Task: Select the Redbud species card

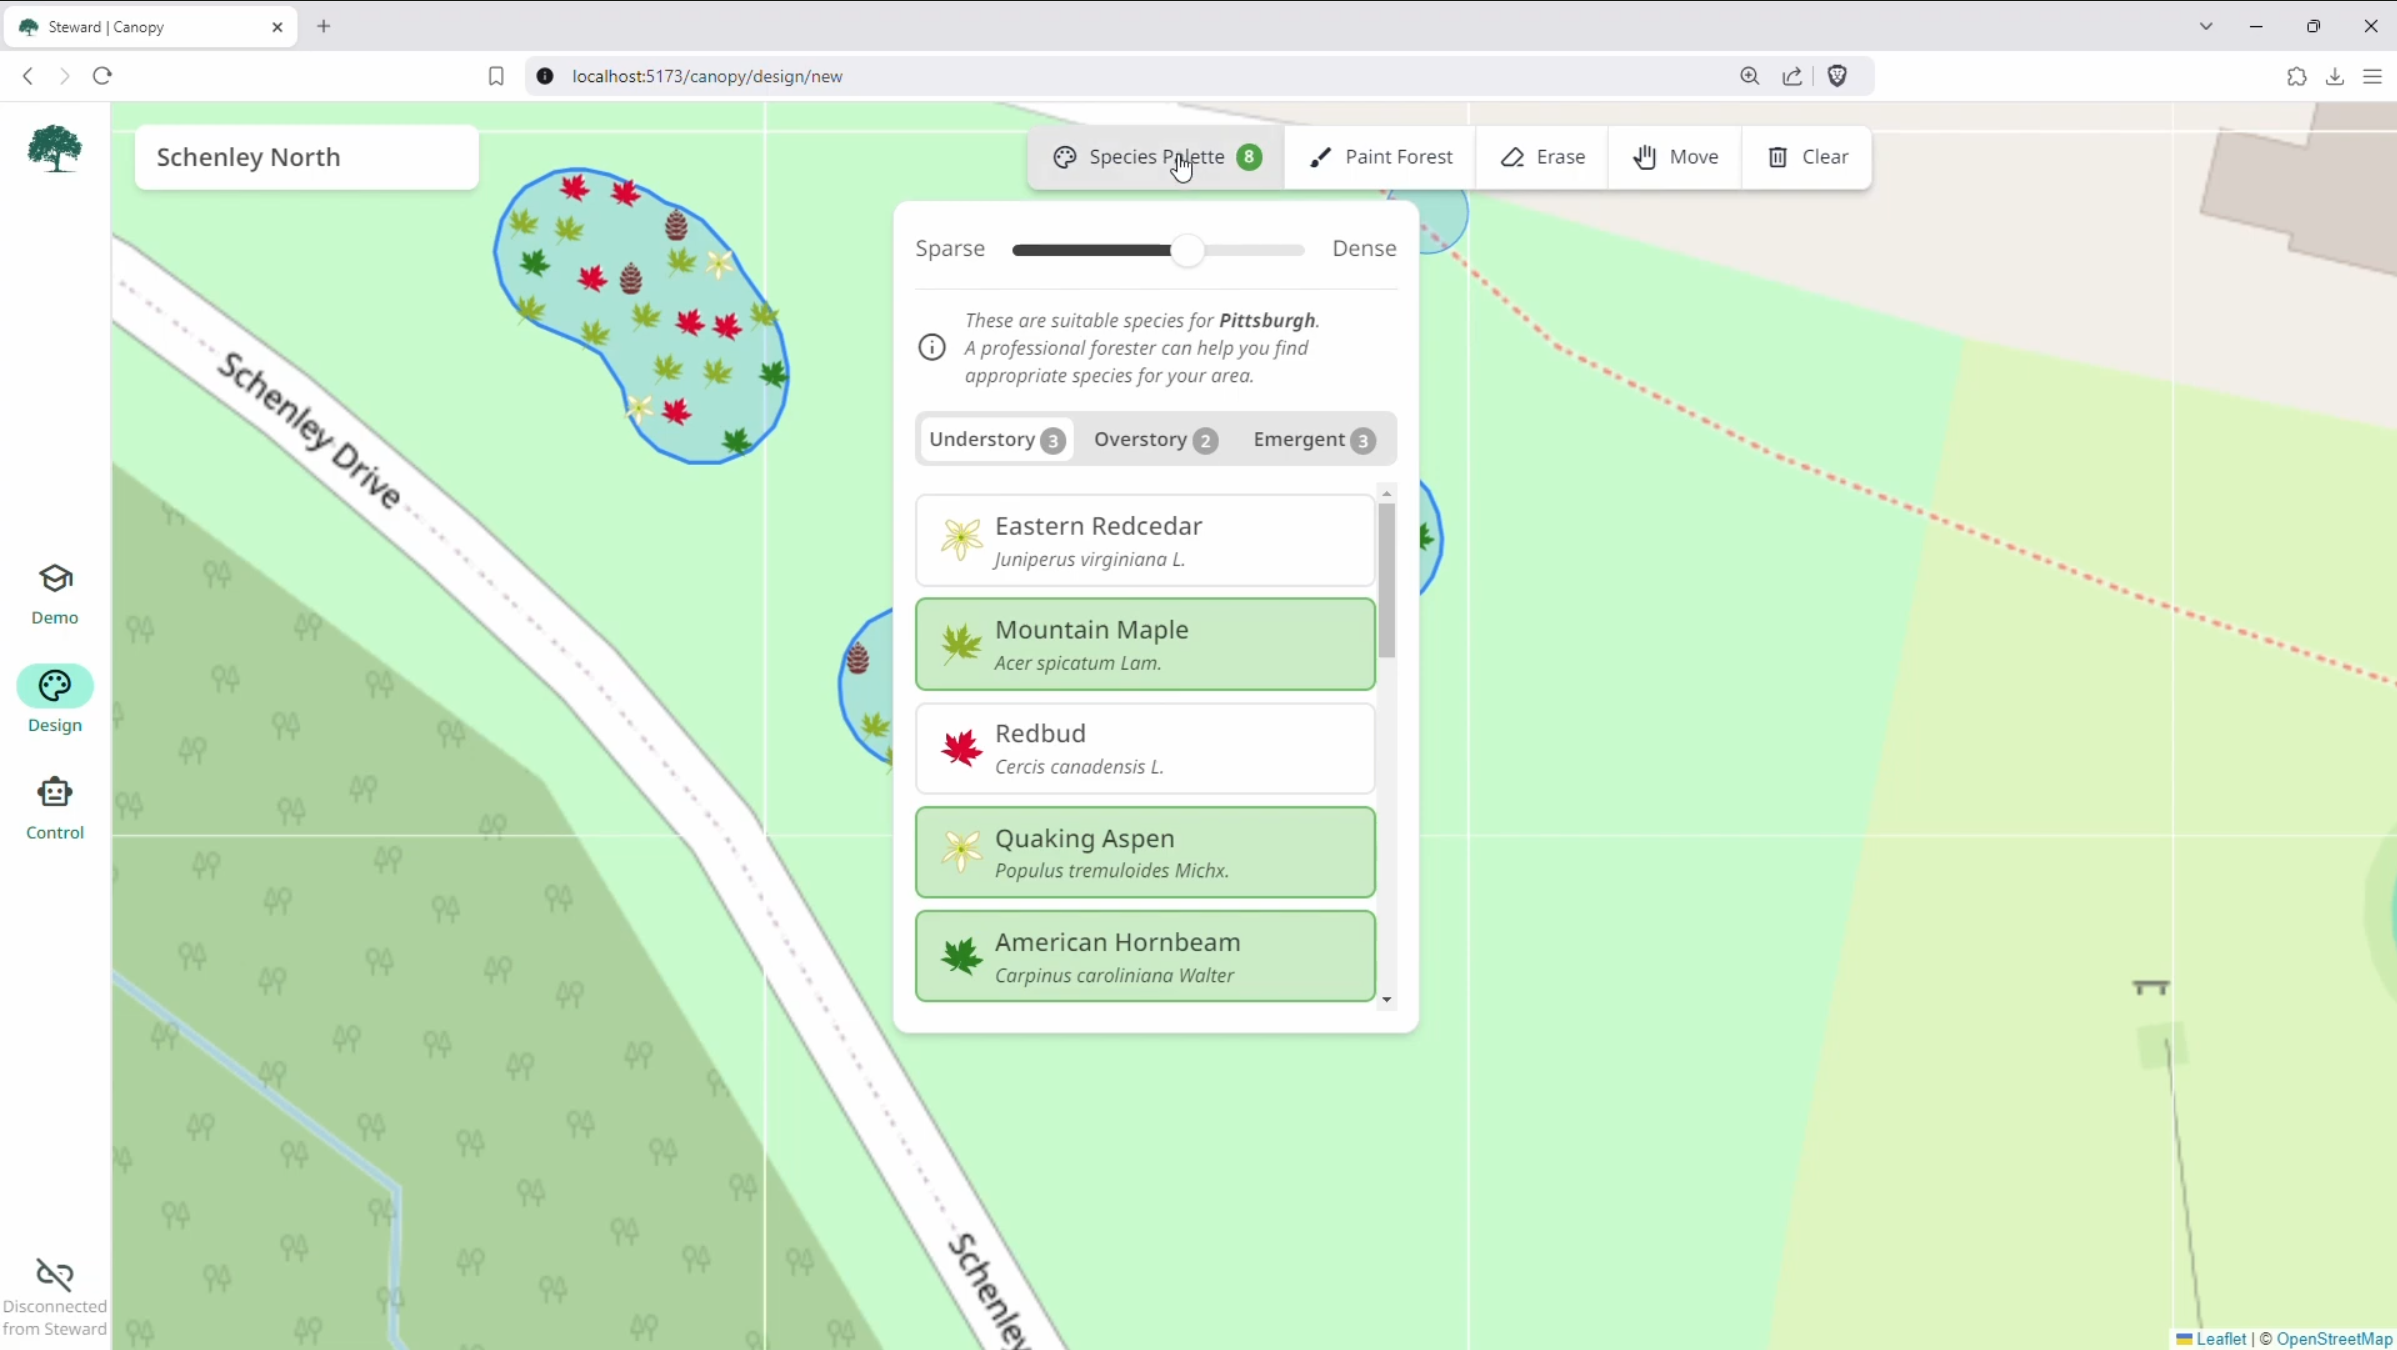Action: coord(1143,748)
